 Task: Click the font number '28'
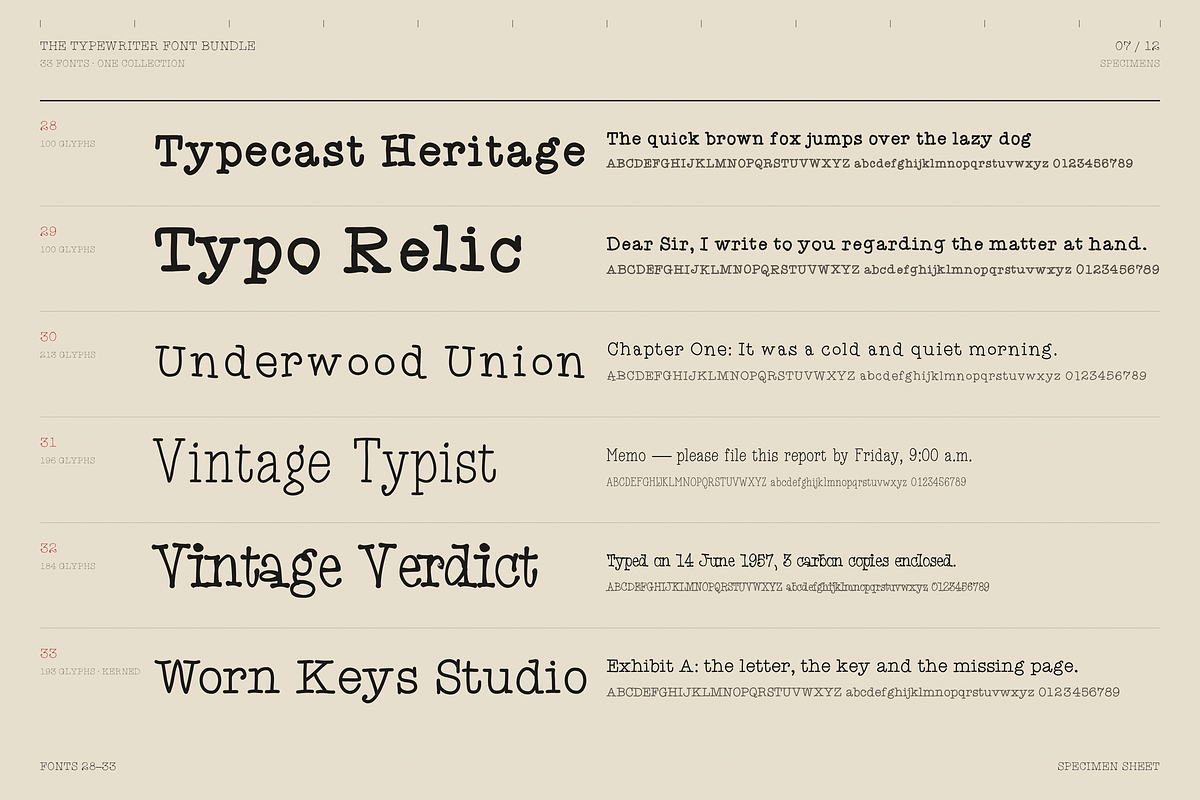tap(48, 126)
